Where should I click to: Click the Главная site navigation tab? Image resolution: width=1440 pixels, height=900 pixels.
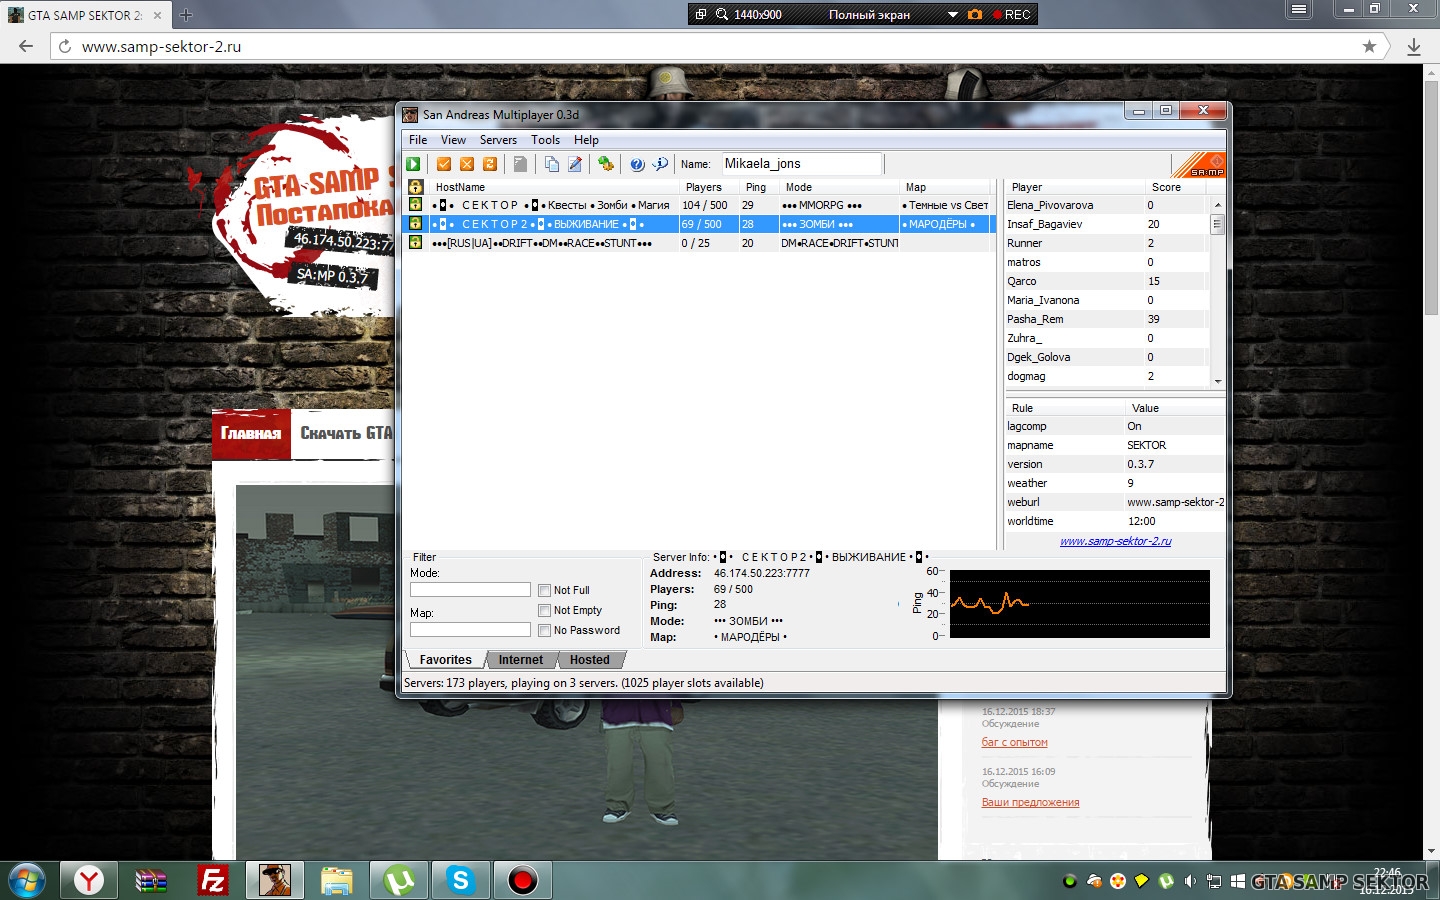pos(251,434)
